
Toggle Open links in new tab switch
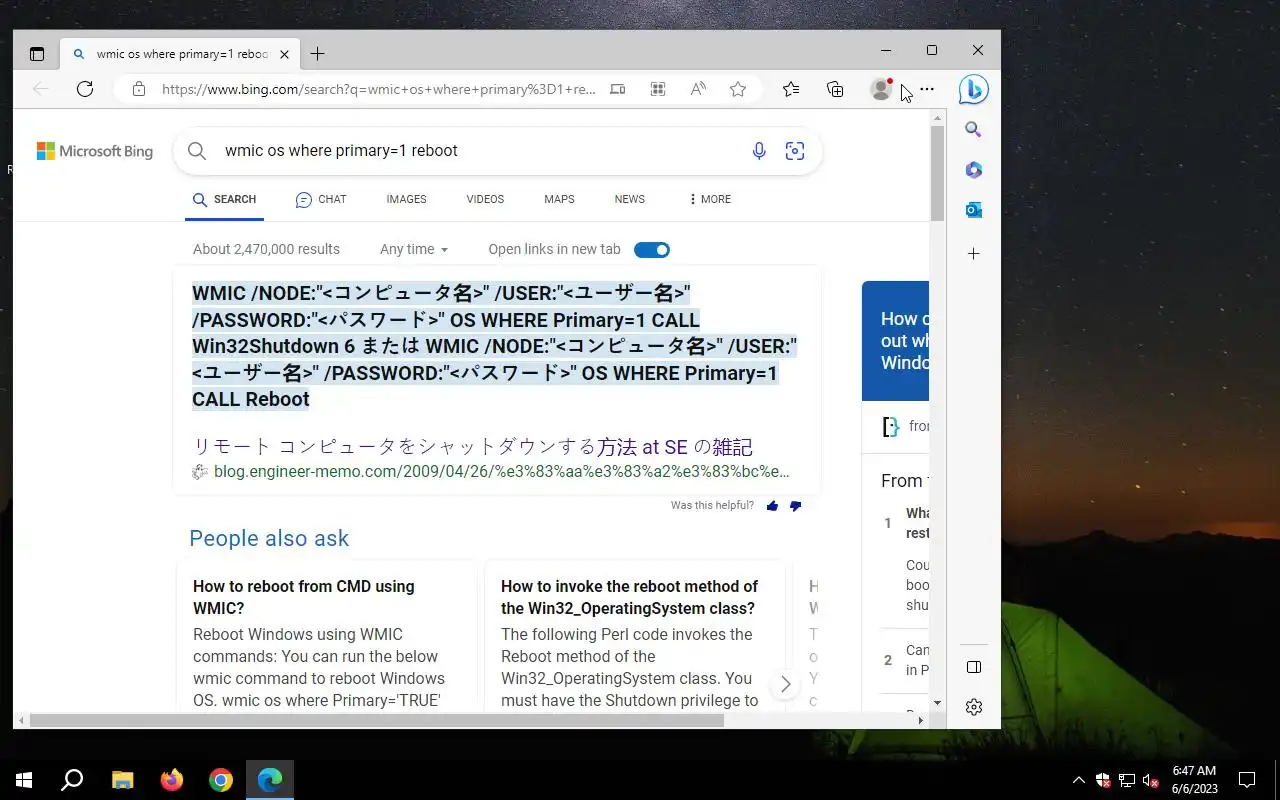coord(652,249)
